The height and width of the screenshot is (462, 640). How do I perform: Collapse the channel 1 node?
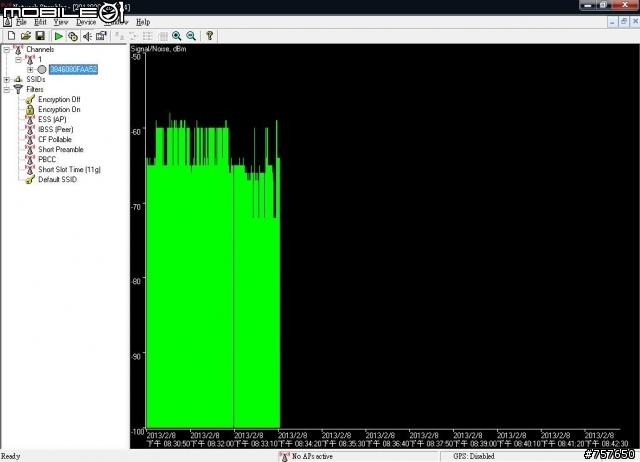tap(18, 60)
